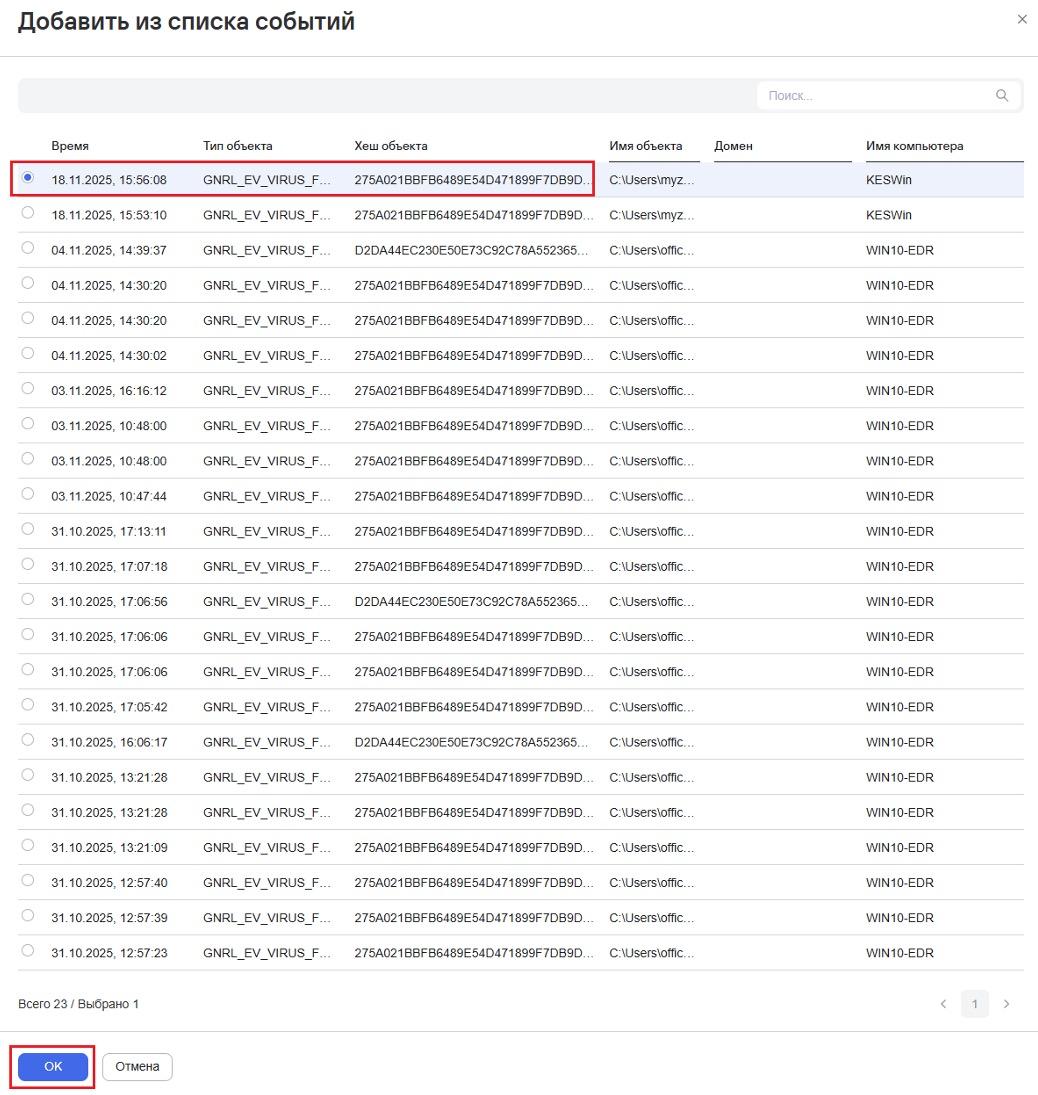Select radio for event 03.11.2025, 10:47:44
This screenshot has height=1095, width=1038.
(x=27, y=493)
